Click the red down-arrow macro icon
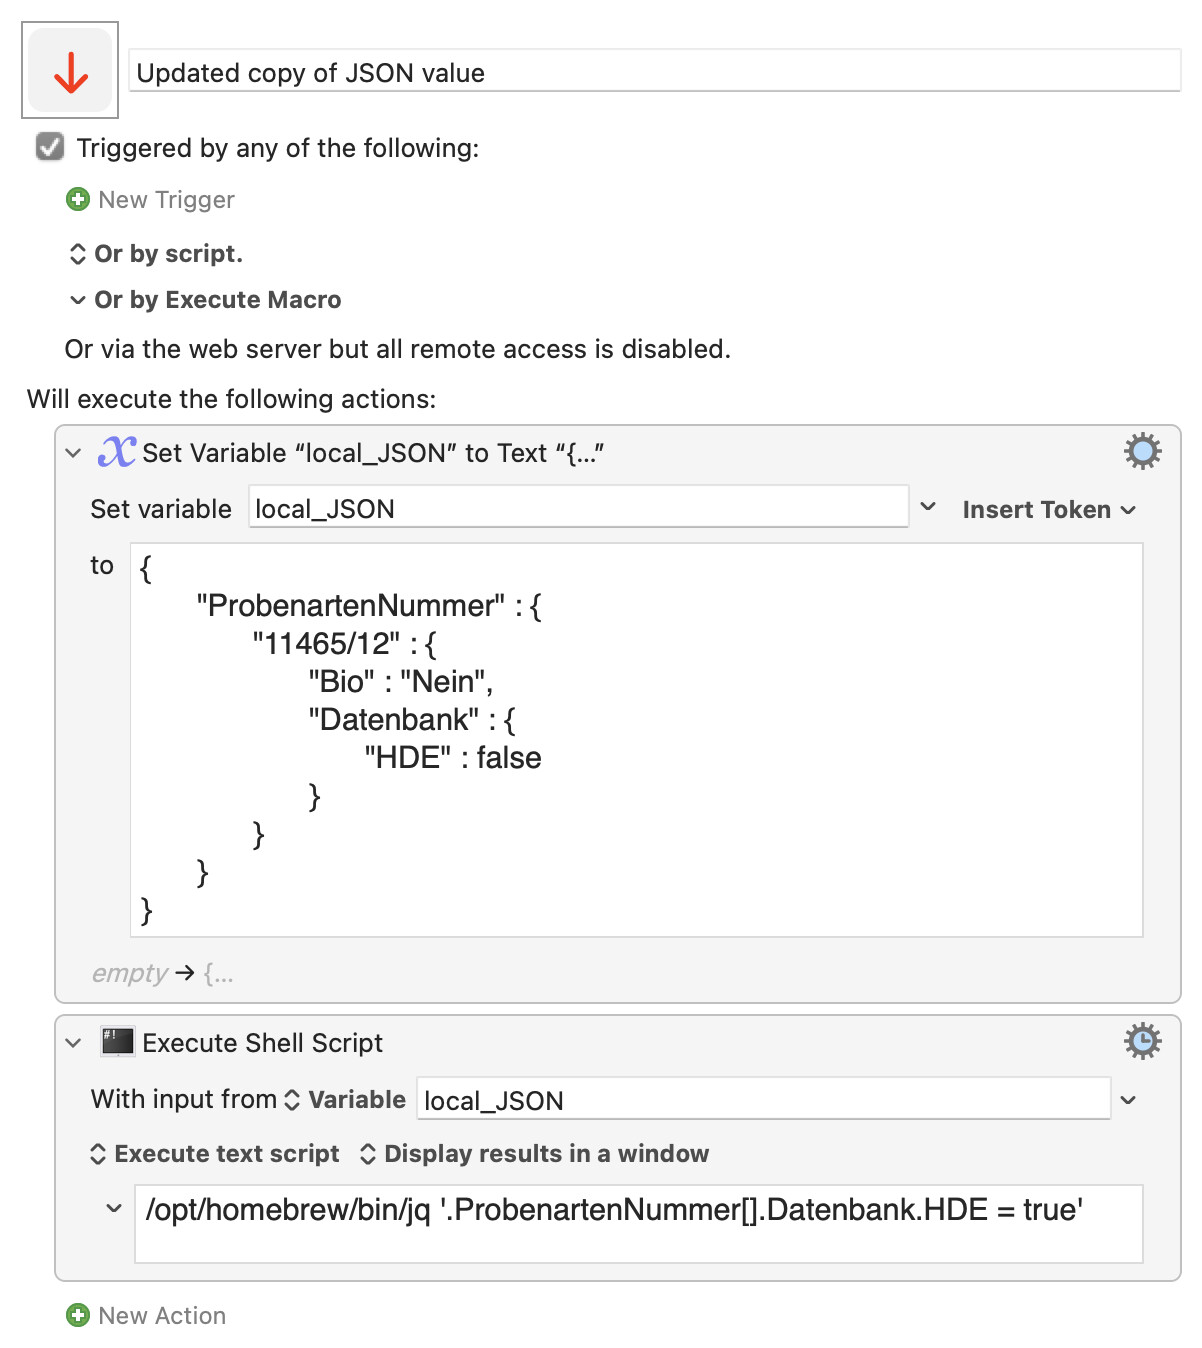This screenshot has width=1202, height=1348. (70, 71)
